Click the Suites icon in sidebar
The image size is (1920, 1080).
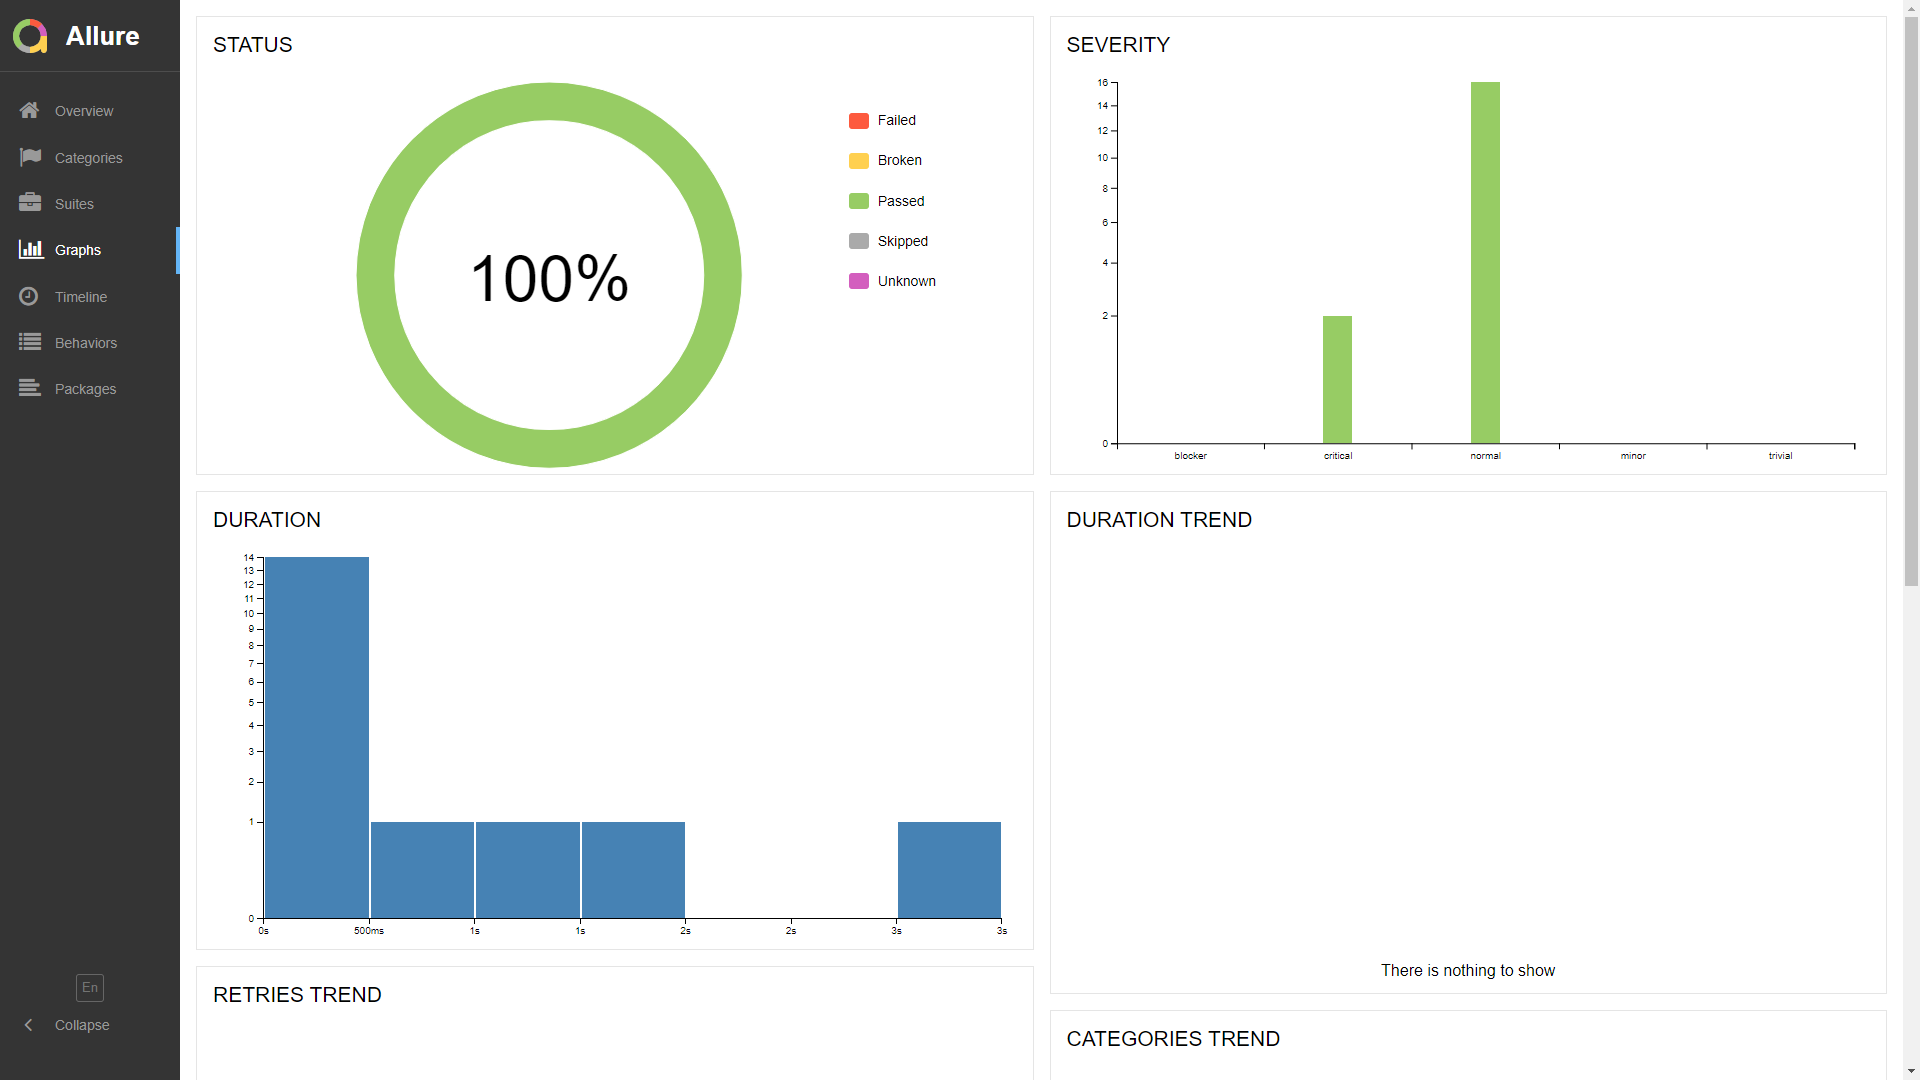pos(29,203)
